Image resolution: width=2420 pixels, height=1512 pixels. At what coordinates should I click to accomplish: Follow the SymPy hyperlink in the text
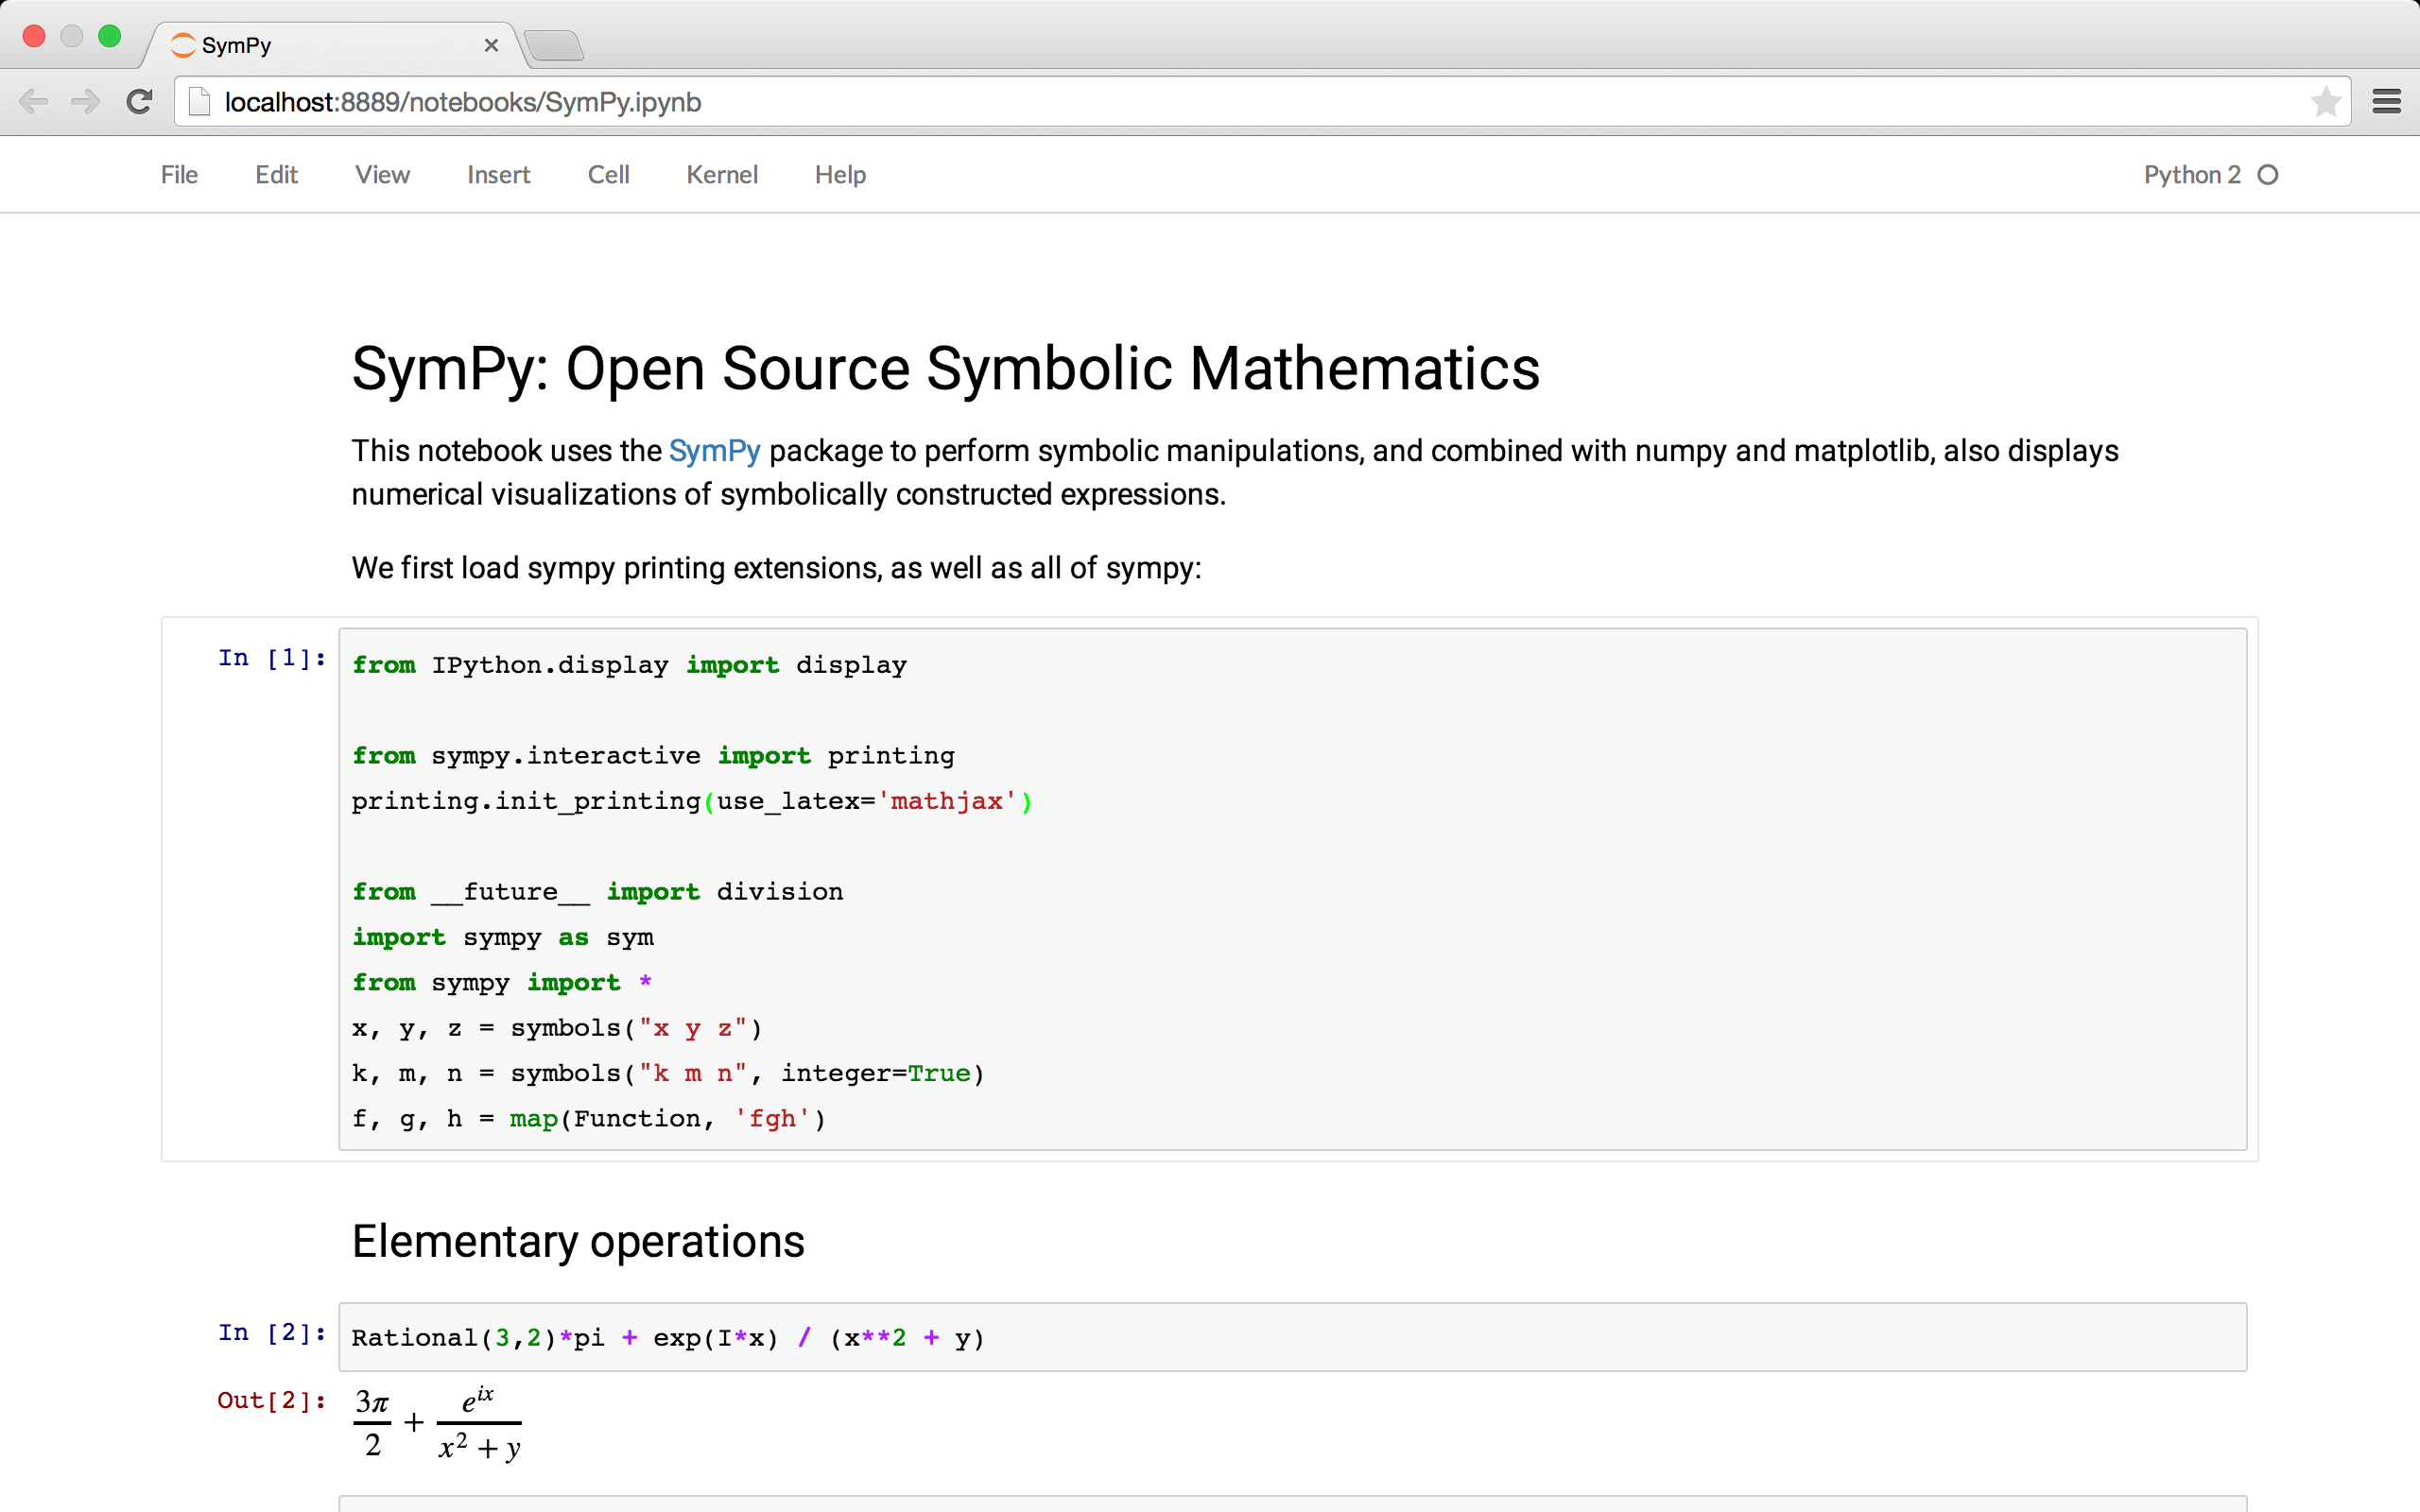click(714, 451)
